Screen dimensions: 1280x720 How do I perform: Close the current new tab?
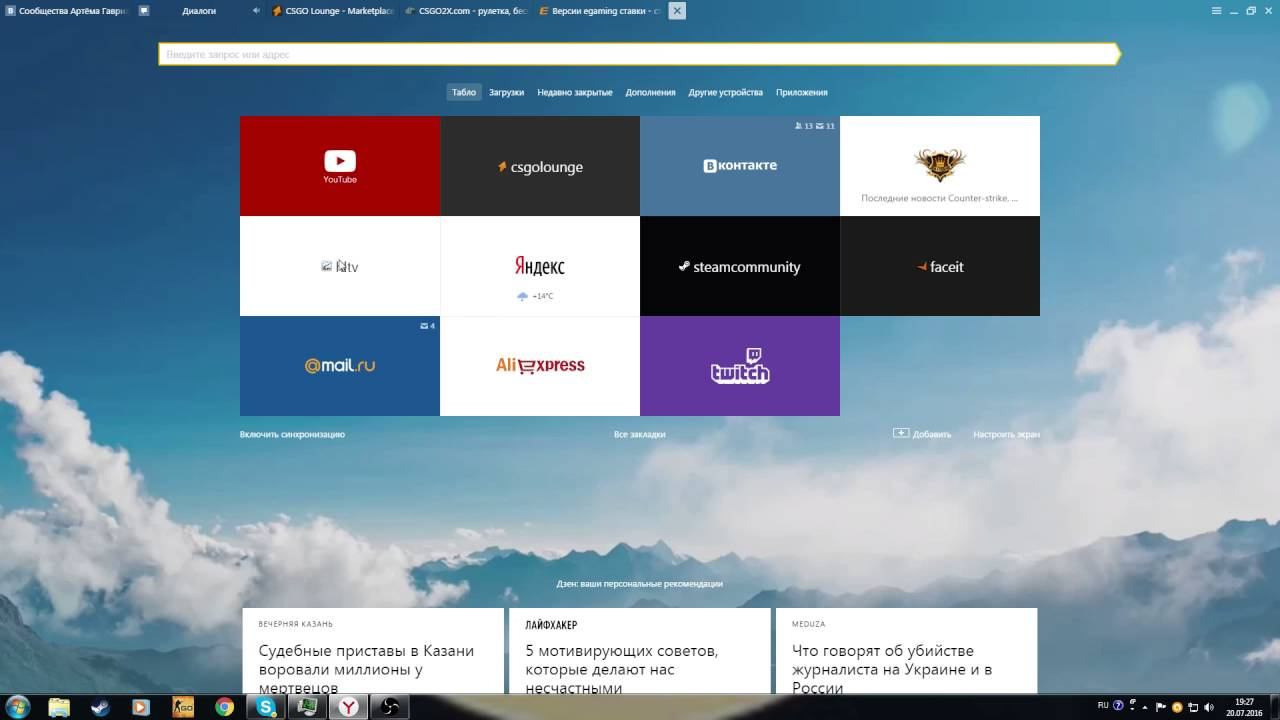[677, 10]
